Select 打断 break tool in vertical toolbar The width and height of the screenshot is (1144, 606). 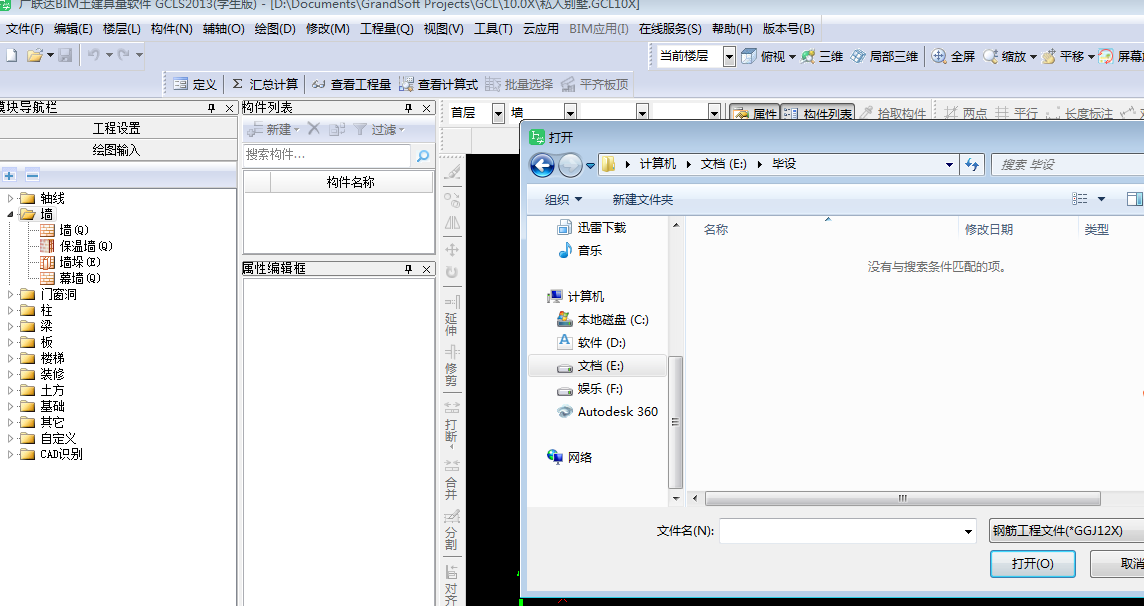pos(452,422)
